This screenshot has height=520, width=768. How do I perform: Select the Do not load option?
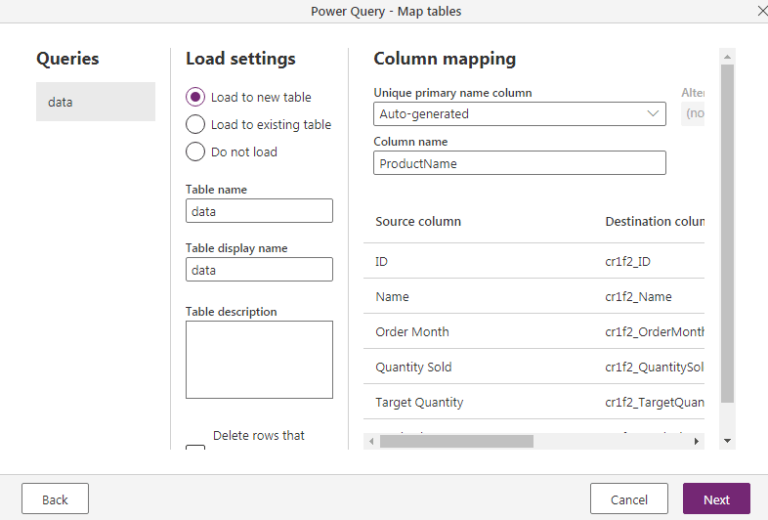[x=196, y=152]
